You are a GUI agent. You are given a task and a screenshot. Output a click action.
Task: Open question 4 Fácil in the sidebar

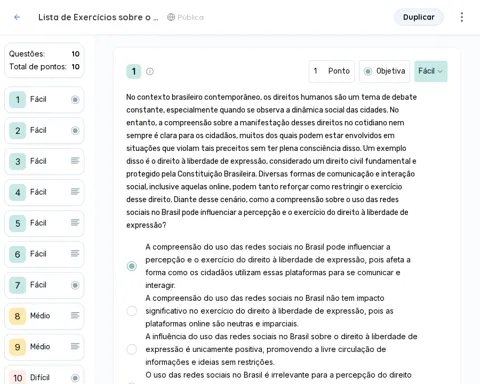point(44,192)
